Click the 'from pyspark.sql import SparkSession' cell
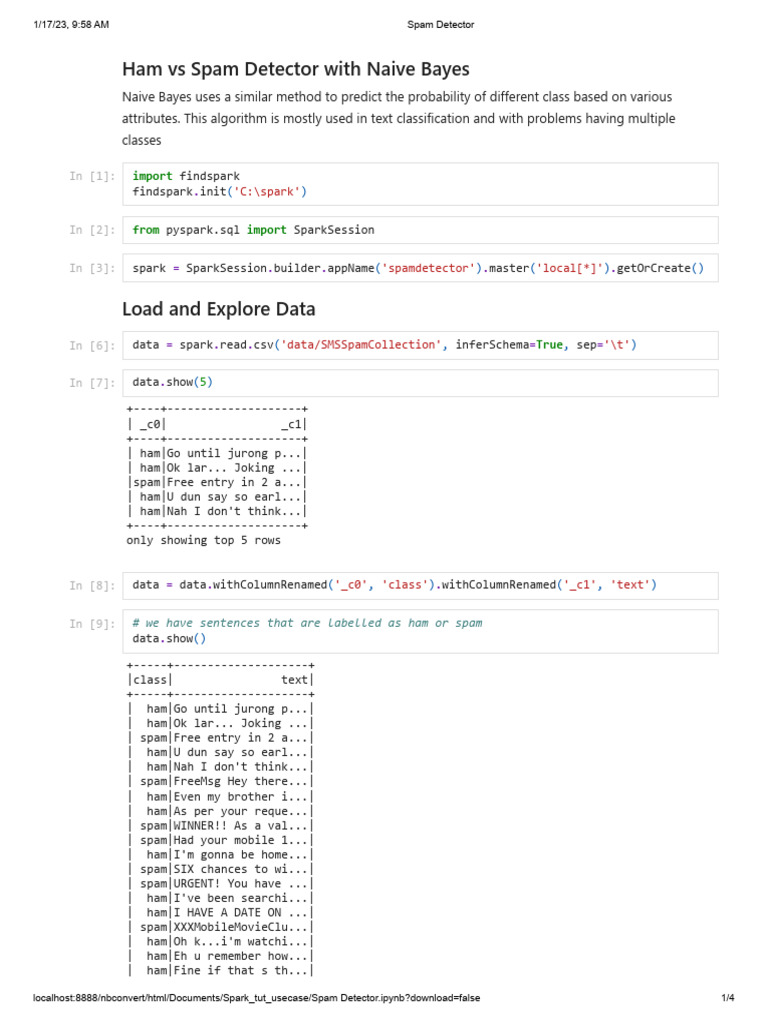This screenshot has height=1024, width=768. pos(419,230)
